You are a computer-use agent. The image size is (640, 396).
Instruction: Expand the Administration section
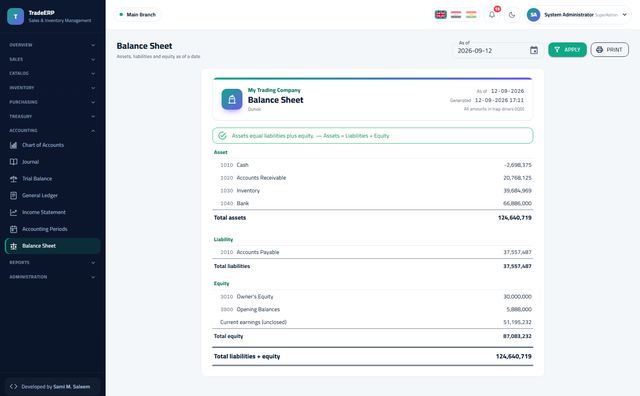pos(52,277)
